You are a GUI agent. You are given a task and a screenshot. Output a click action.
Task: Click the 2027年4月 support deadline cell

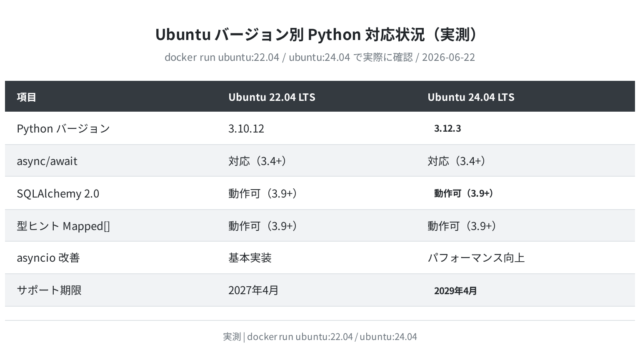click(253, 290)
